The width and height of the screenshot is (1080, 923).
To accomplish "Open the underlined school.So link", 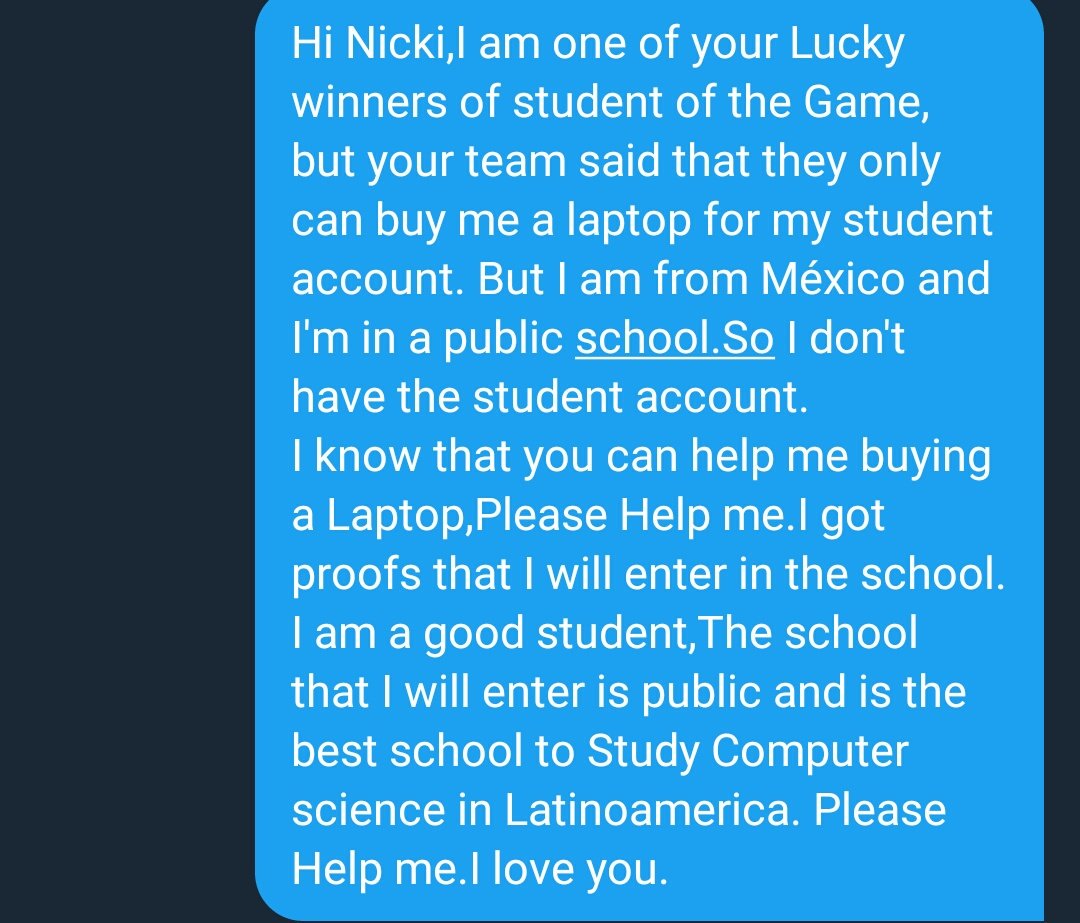I will (x=674, y=338).
